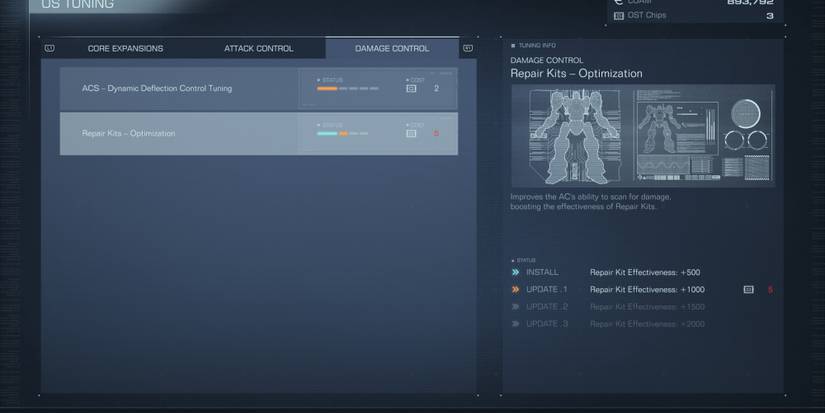The height and width of the screenshot is (413, 825).
Task: Click the Repair Kits row status progress bar
Action: [343, 134]
